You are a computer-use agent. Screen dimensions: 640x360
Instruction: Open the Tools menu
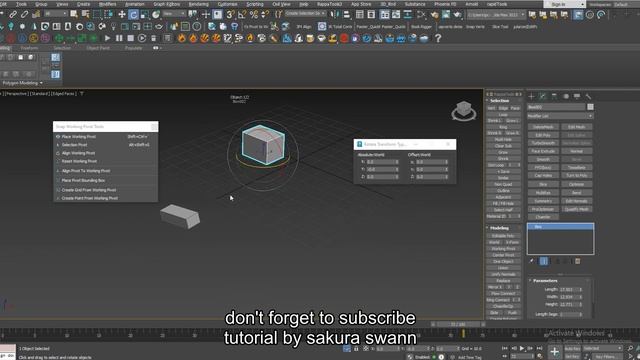tap(21, 4)
